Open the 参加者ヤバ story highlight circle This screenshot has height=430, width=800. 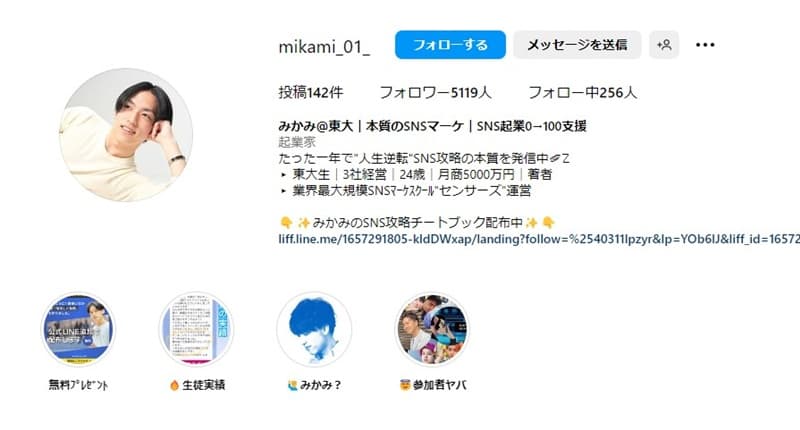pyautogui.click(x=433, y=329)
